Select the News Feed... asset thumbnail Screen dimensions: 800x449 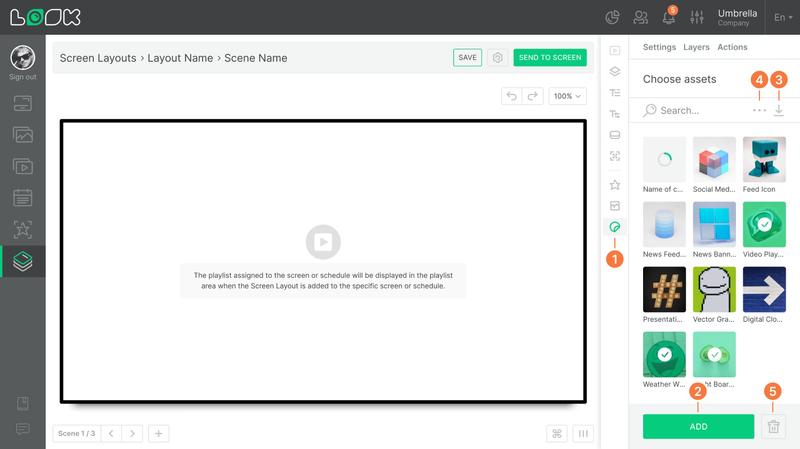(664, 224)
